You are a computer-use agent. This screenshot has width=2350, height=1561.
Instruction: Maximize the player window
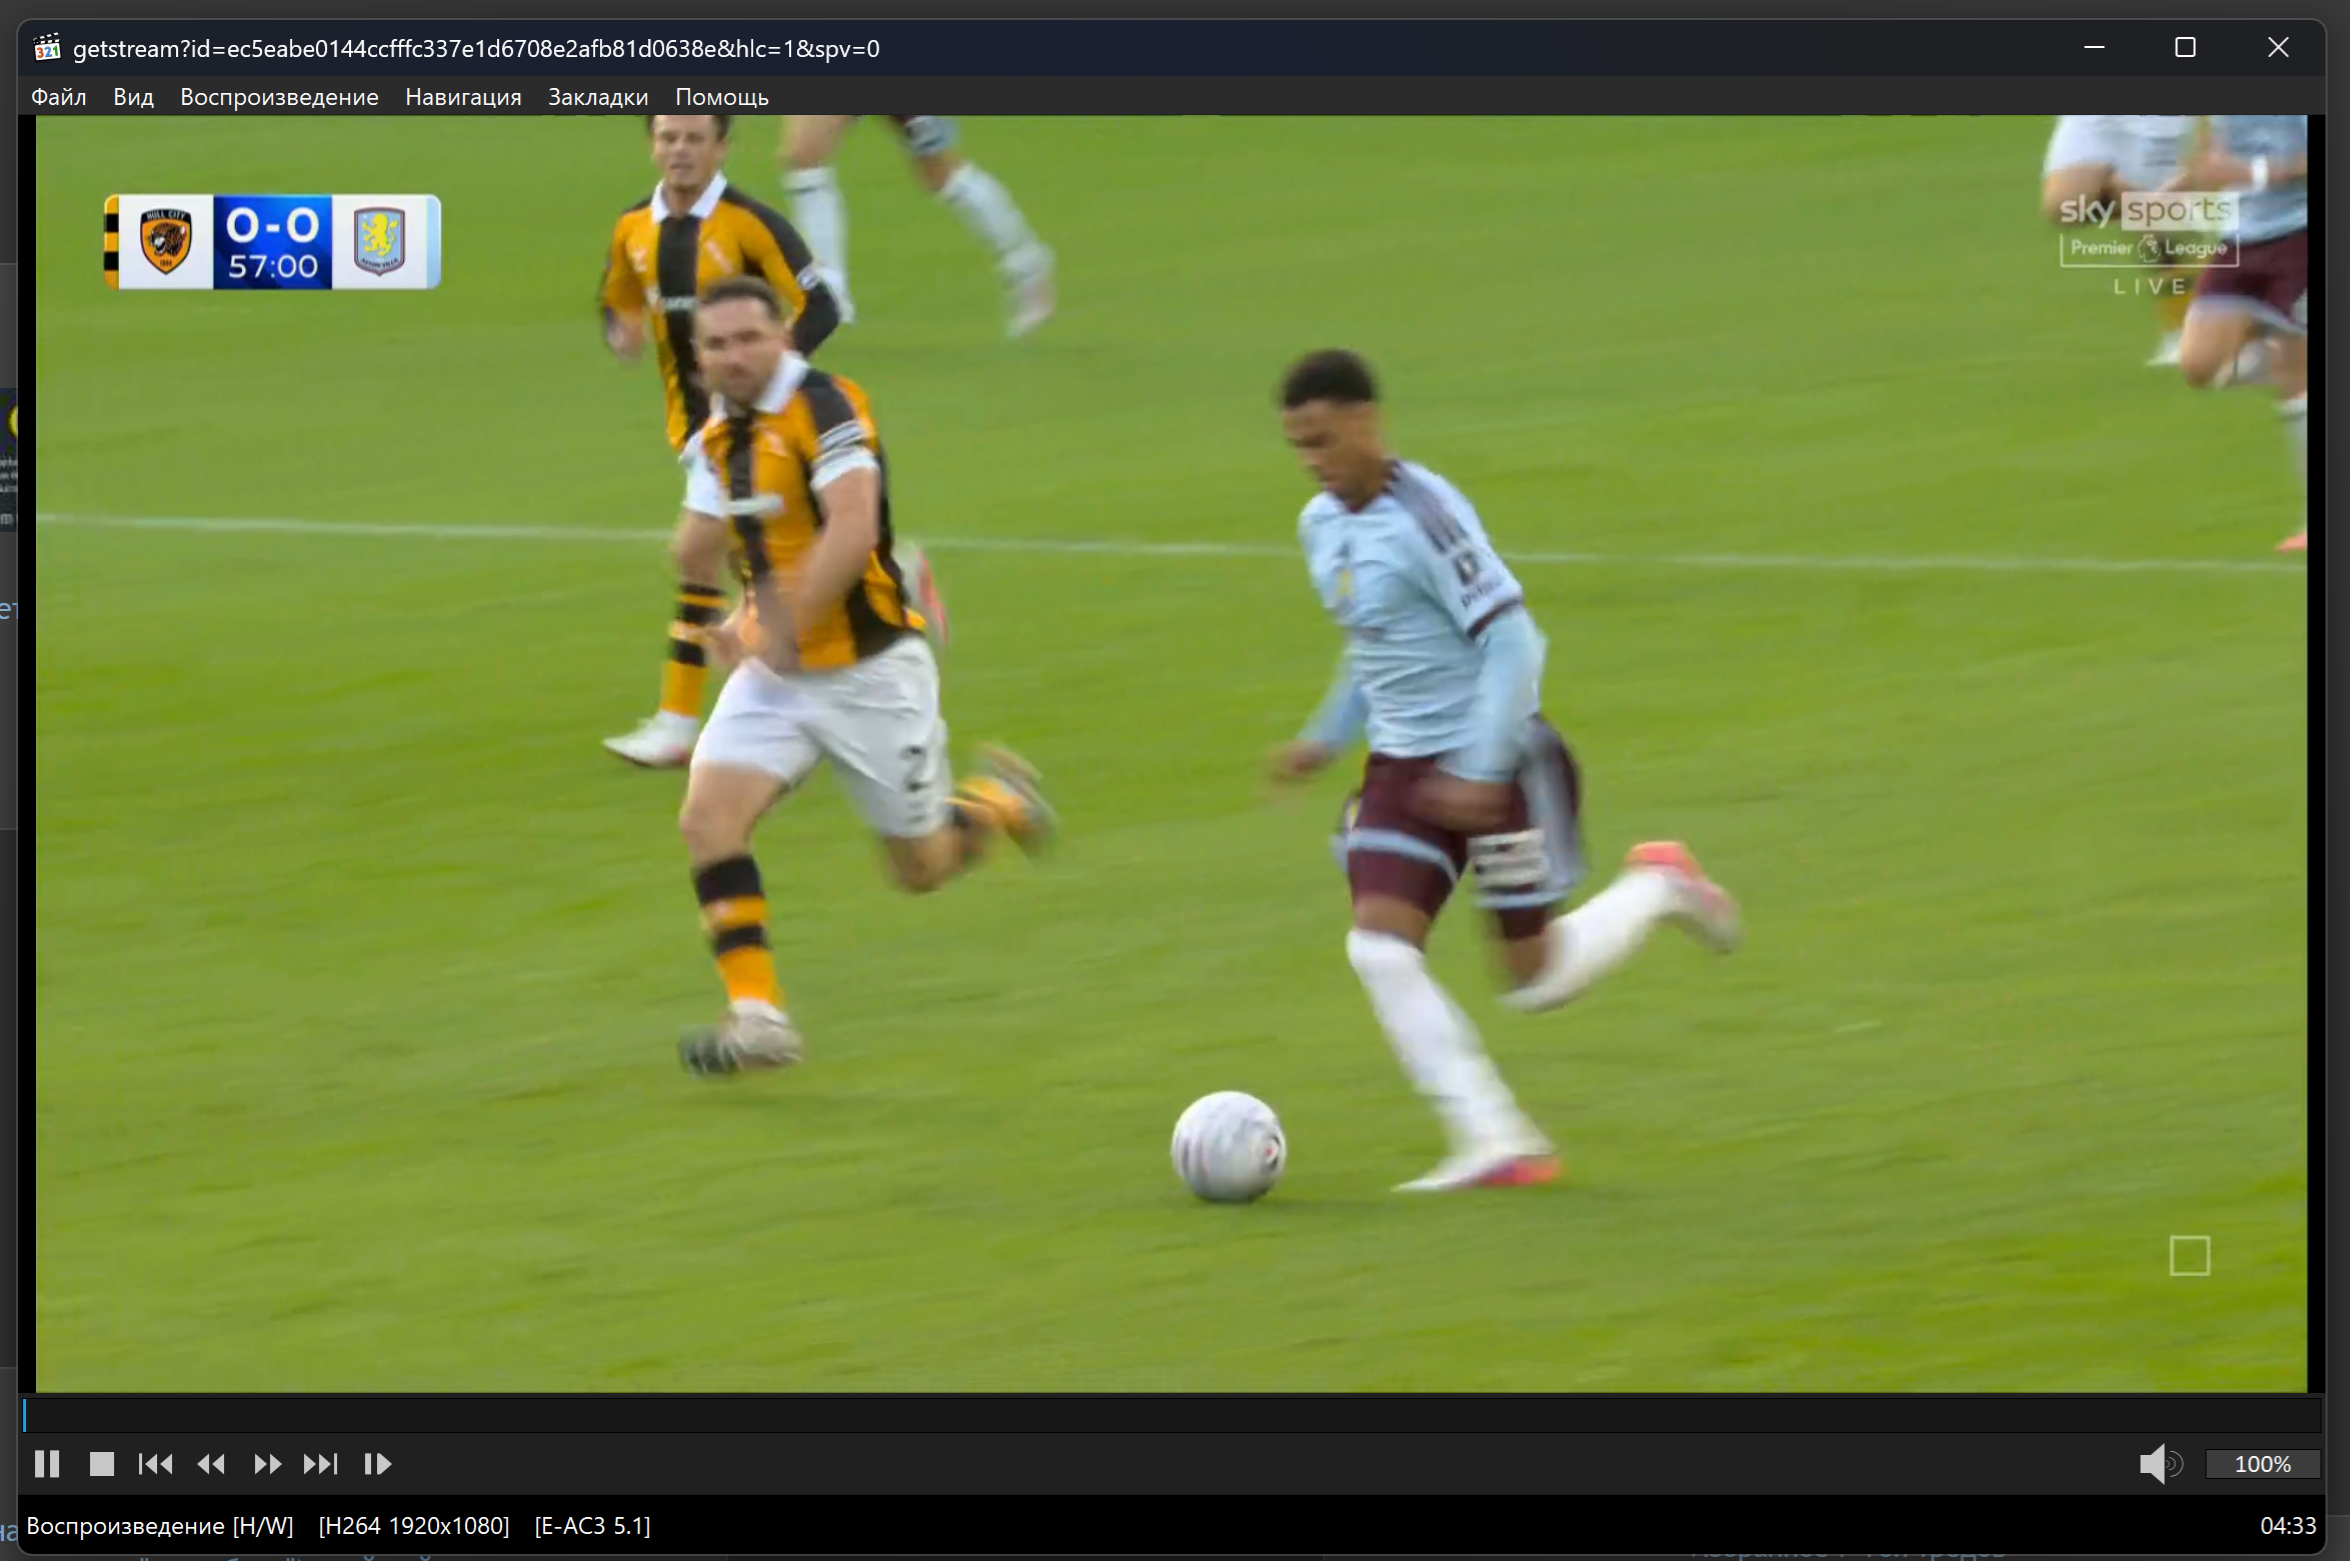click(x=2185, y=47)
